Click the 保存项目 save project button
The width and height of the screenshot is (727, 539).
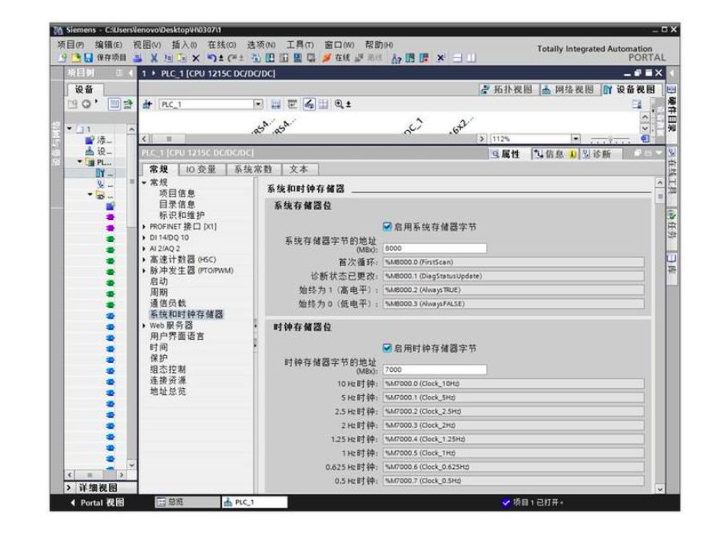coord(105,58)
